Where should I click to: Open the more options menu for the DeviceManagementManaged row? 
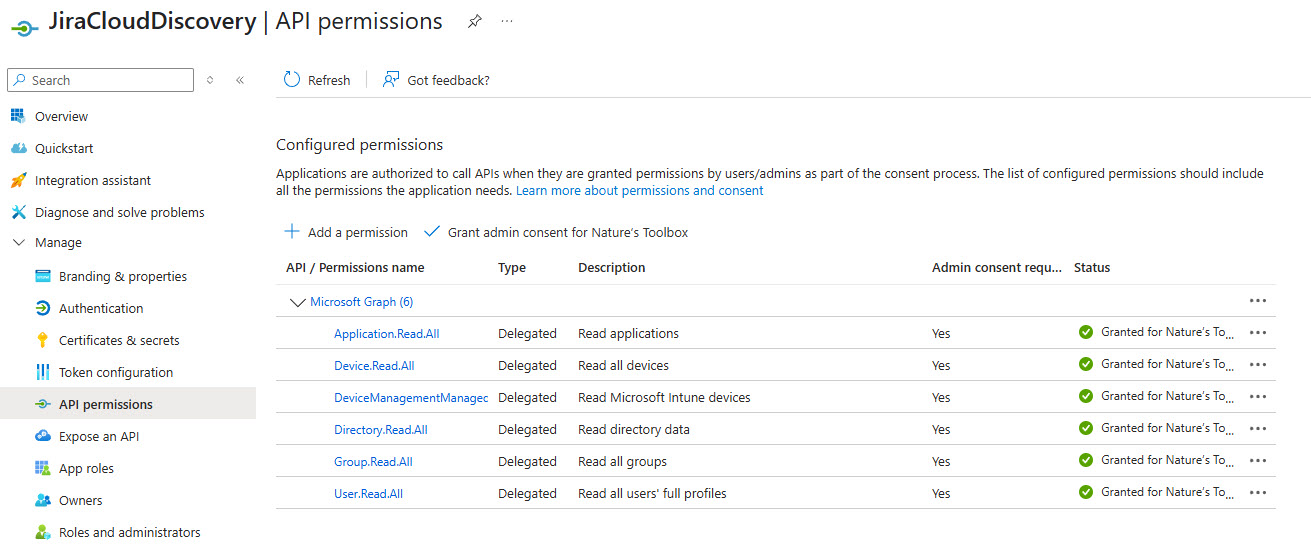[x=1258, y=397]
